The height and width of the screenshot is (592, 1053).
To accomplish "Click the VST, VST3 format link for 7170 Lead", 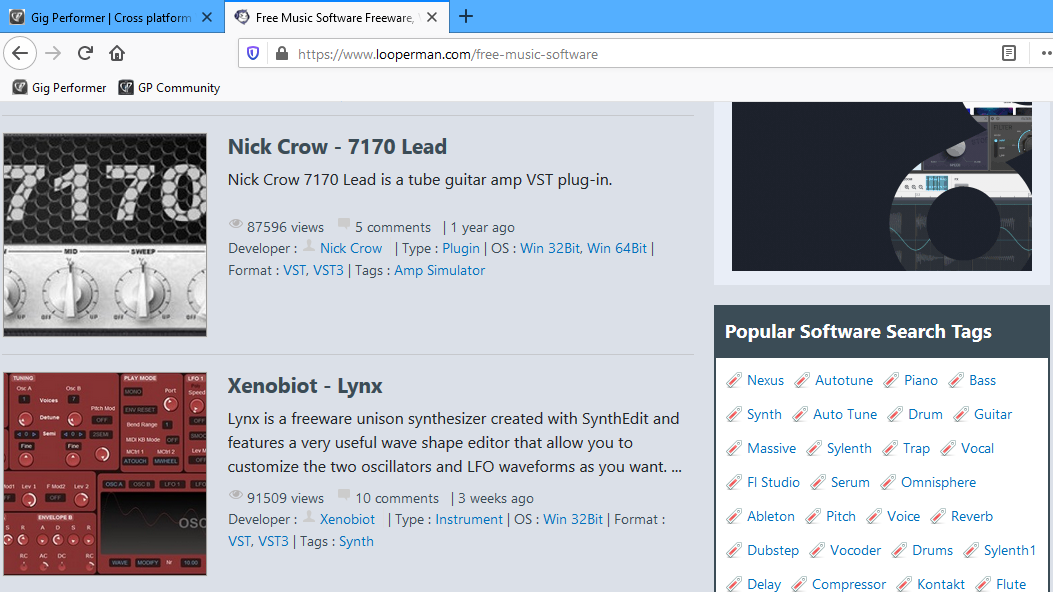I will [313, 270].
